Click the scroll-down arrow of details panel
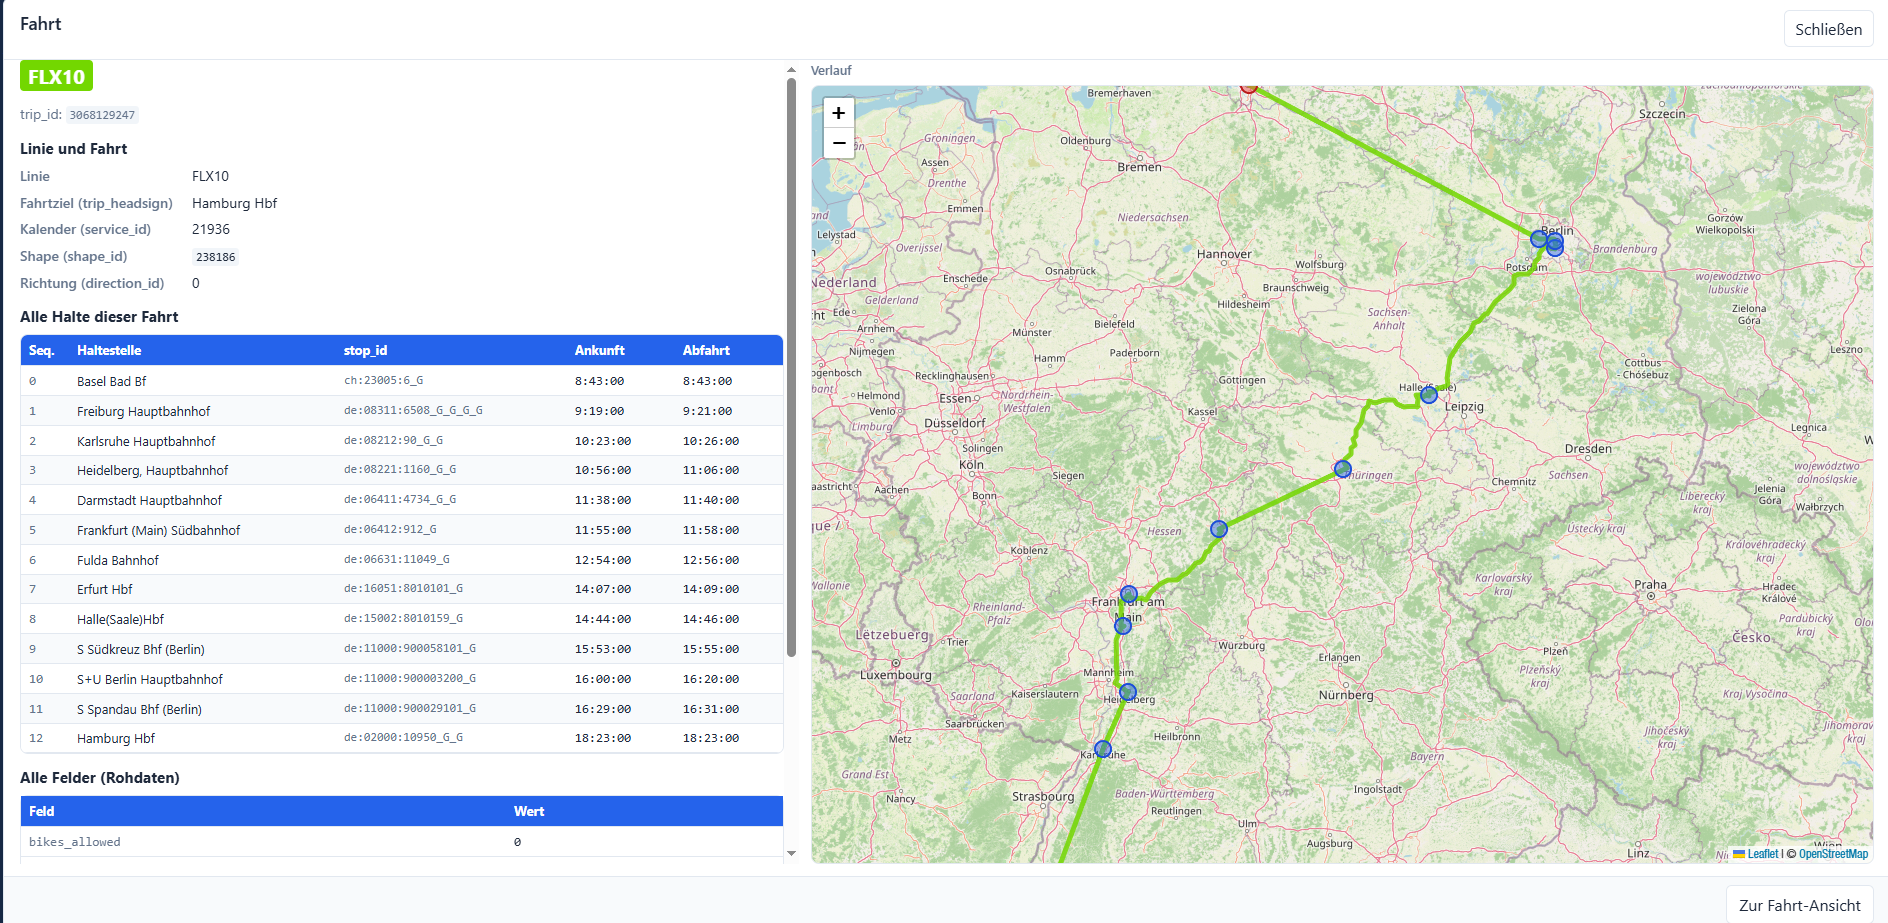Screen dimensions: 1888x923 791,853
